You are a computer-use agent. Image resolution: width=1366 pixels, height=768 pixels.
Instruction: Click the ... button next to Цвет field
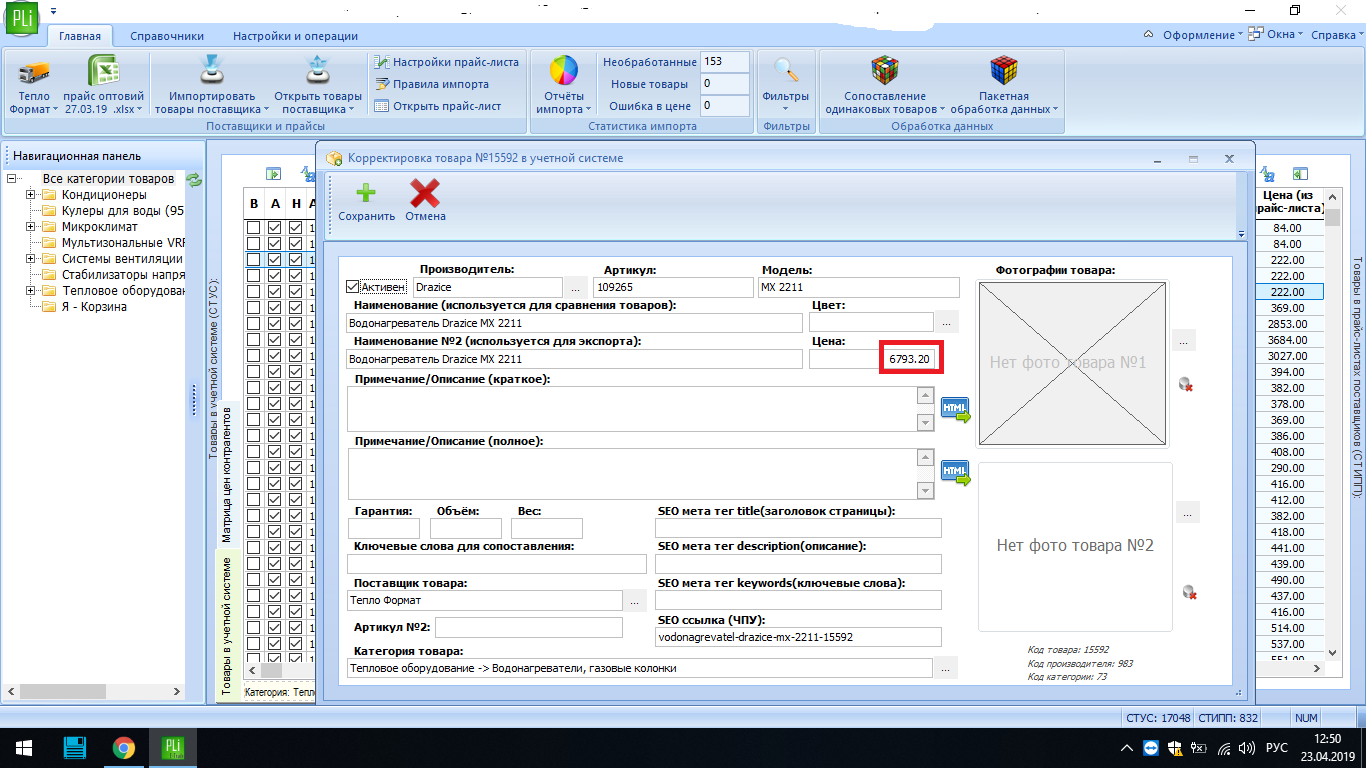coord(946,322)
